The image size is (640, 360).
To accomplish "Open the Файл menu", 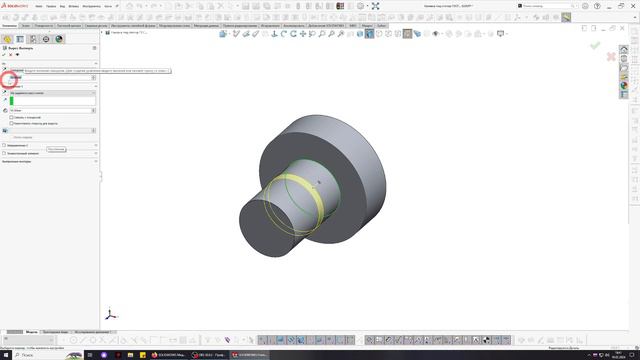I will tap(39, 6).
